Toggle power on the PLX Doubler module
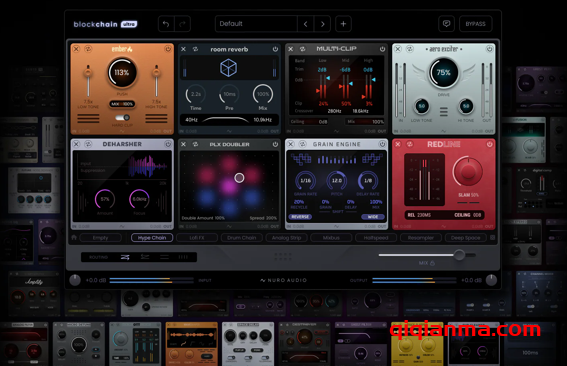The width and height of the screenshot is (567, 366). click(276, 144)
